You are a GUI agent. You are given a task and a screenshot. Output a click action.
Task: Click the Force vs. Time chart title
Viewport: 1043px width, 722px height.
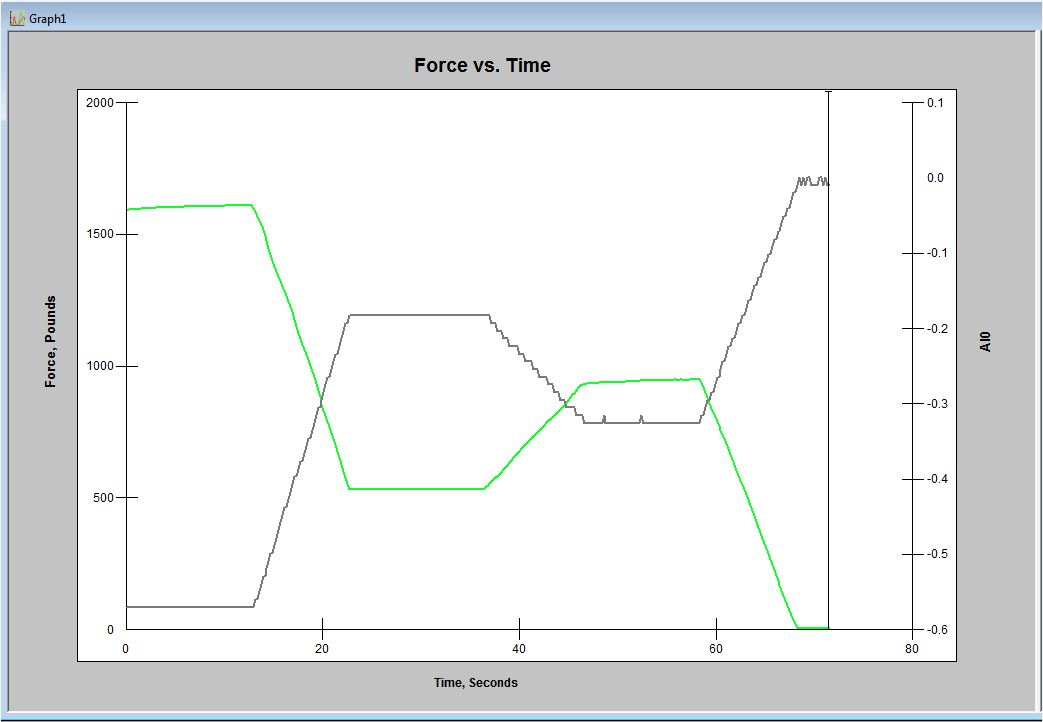481,65
